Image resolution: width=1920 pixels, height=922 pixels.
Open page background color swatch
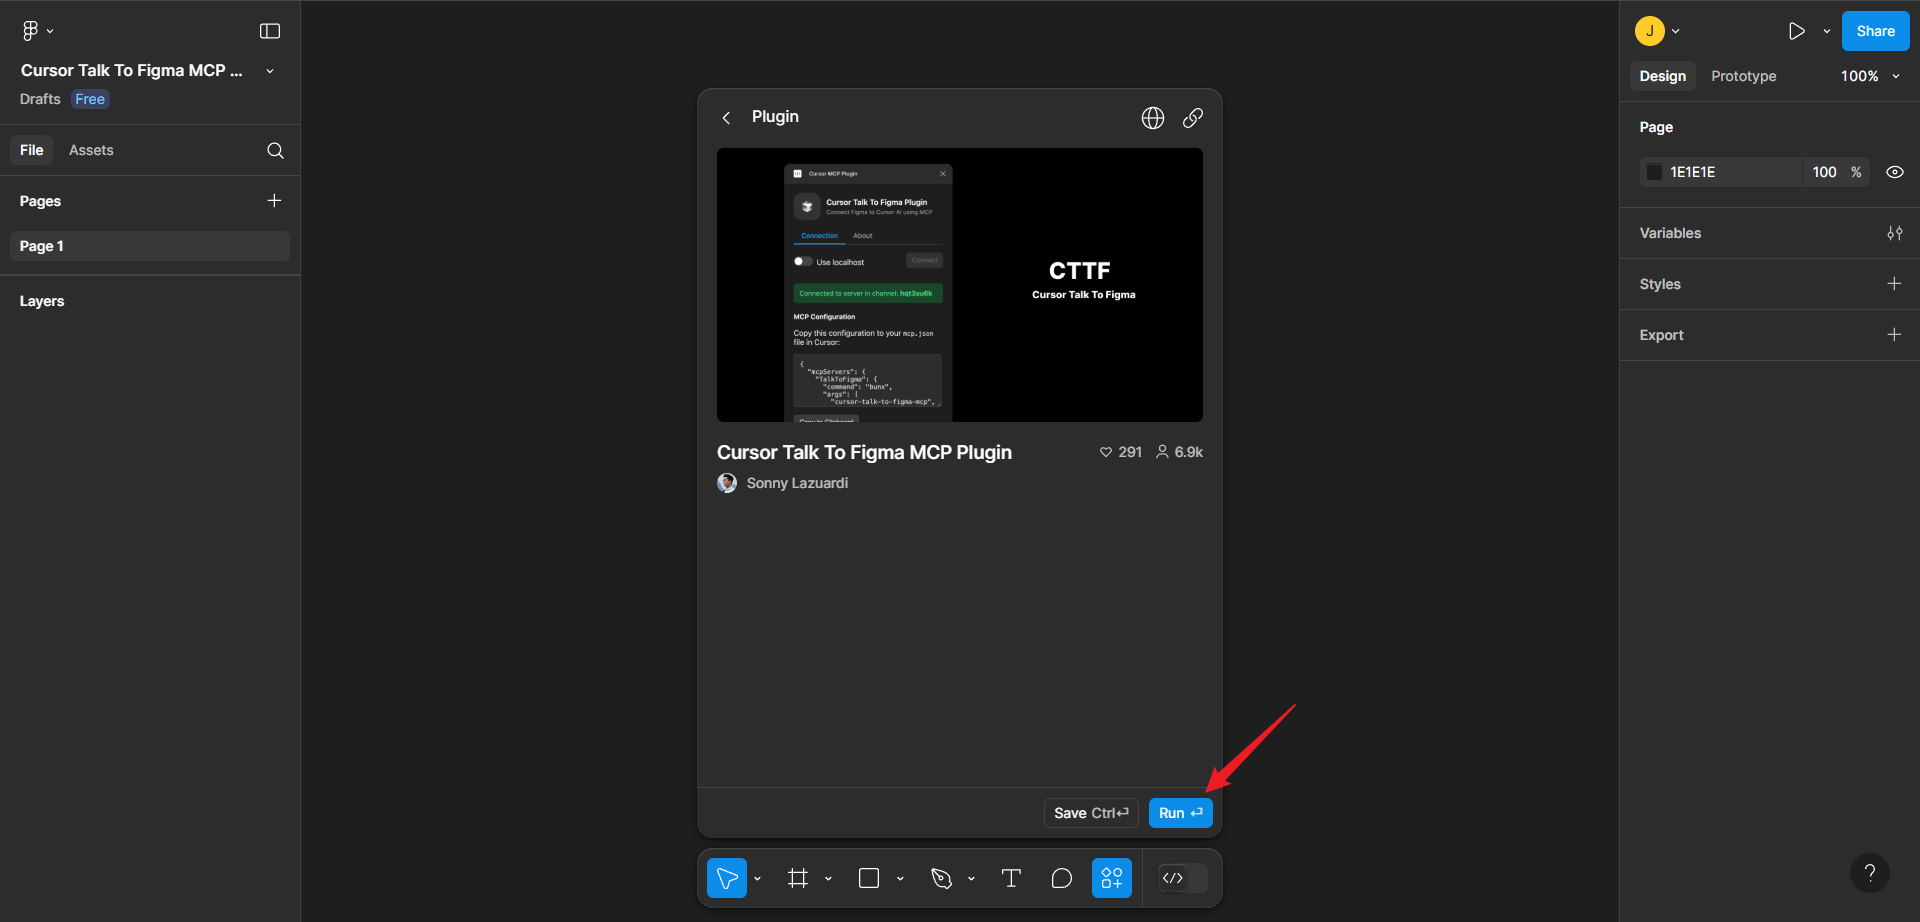pos(1655,172)
